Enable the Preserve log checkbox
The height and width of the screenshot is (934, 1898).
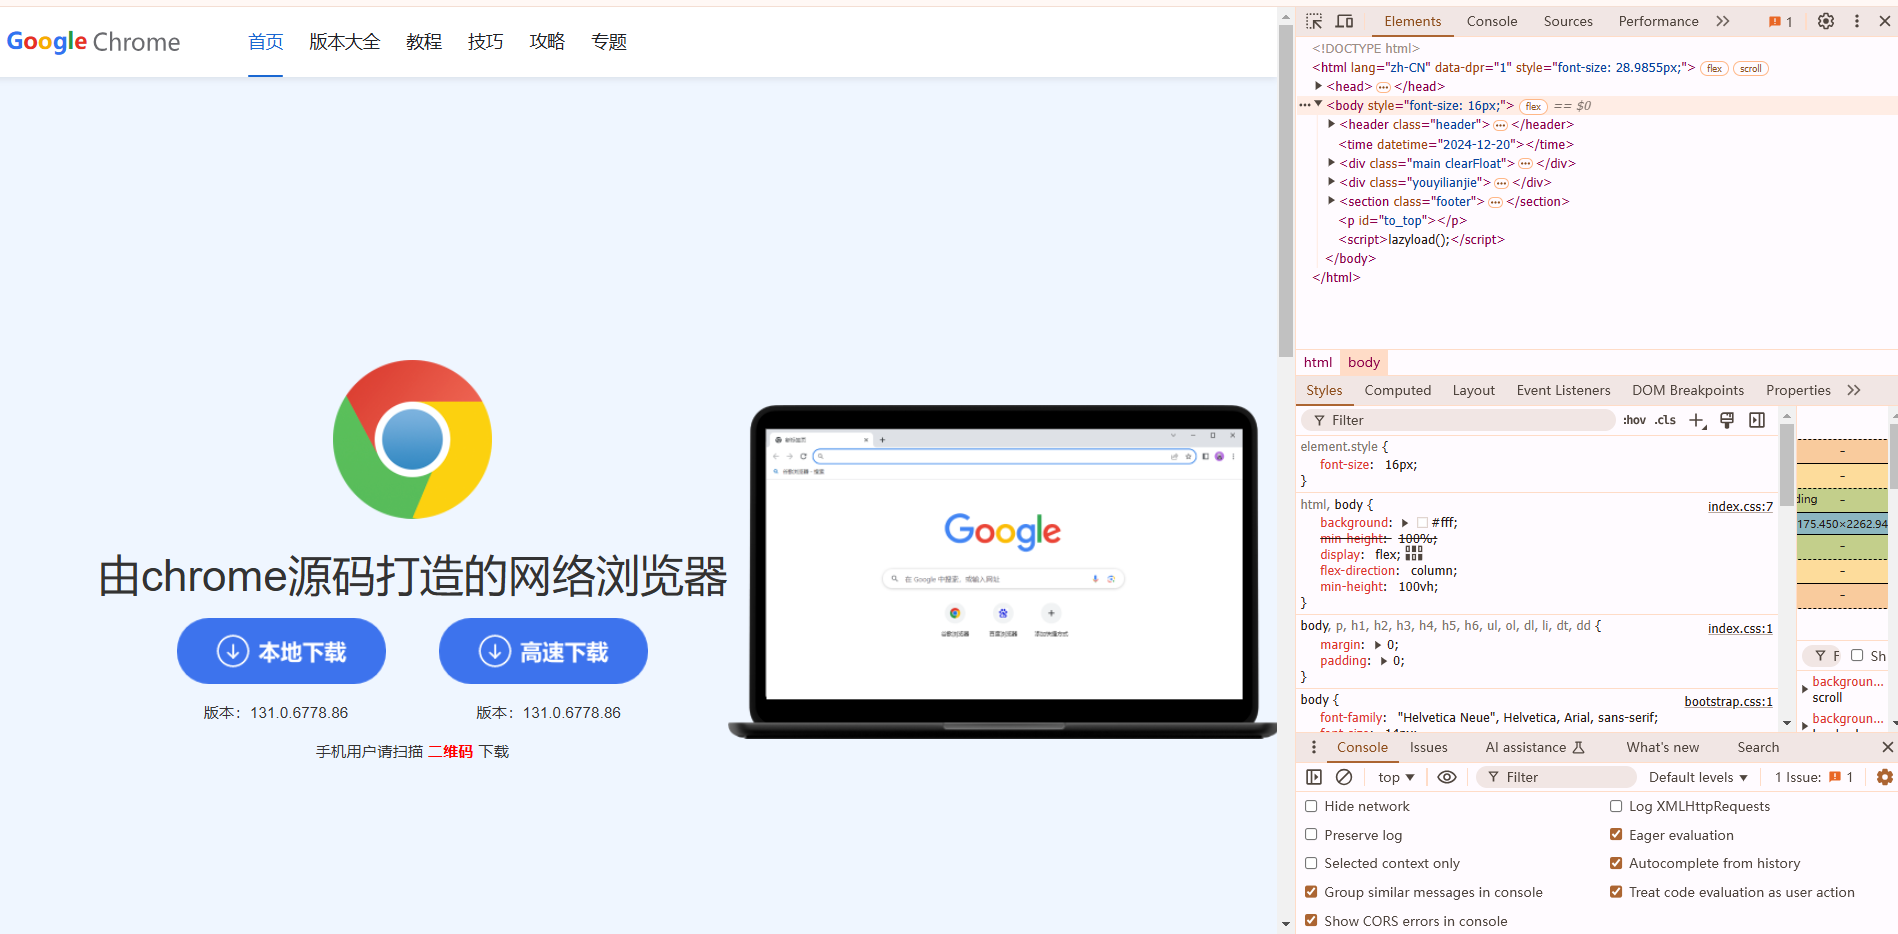coord(1311,834)
